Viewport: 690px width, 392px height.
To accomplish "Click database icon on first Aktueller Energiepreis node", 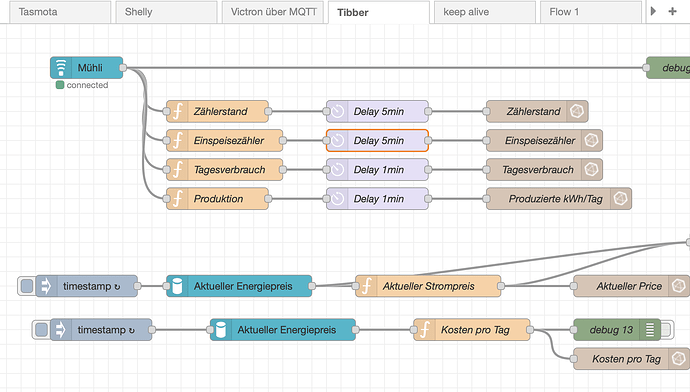I will [177, 286].
